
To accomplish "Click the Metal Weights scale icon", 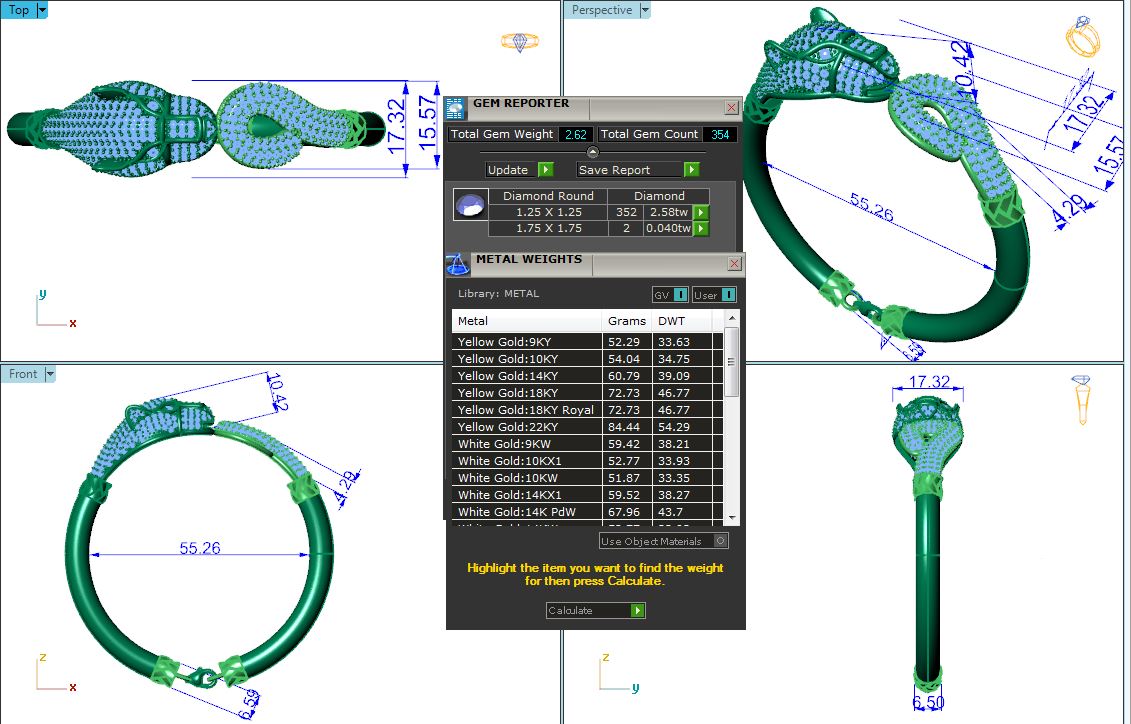I will 456,265.
